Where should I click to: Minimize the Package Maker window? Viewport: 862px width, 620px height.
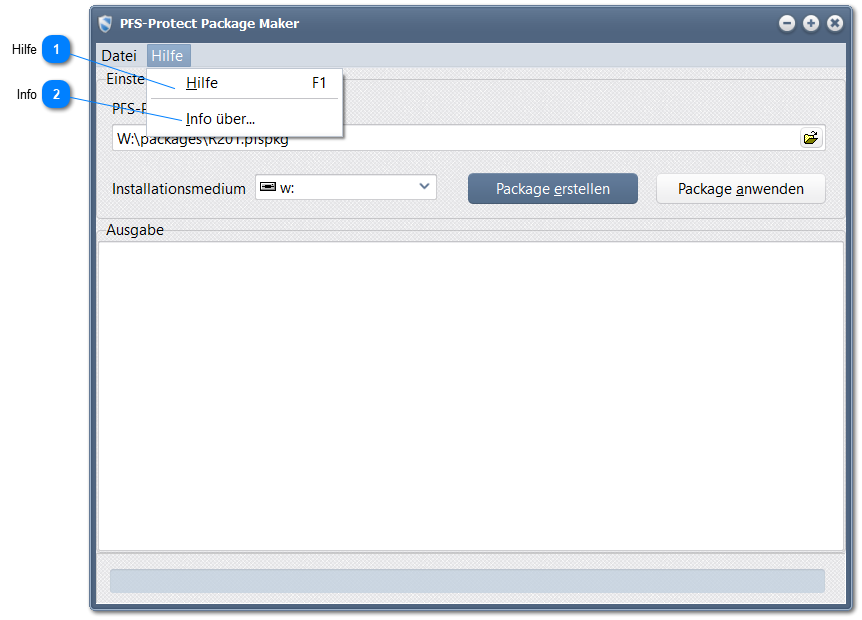tap(787, 23)
